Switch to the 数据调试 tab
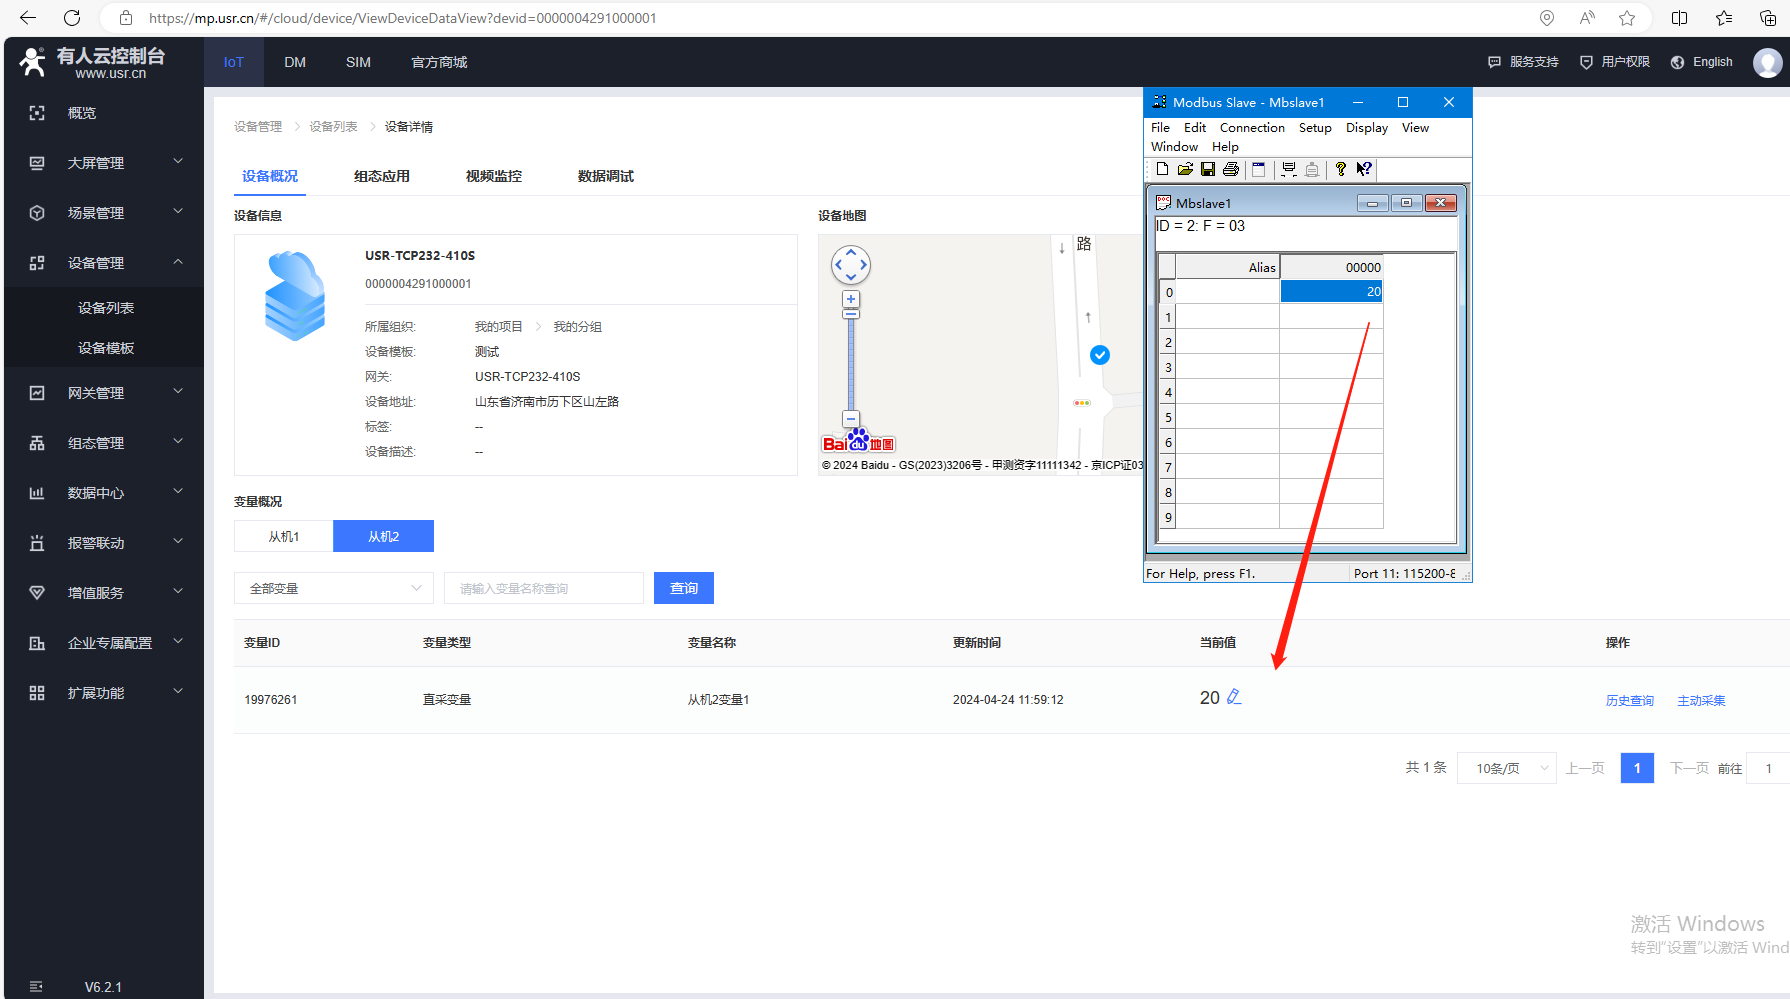 tap(605, 176)
